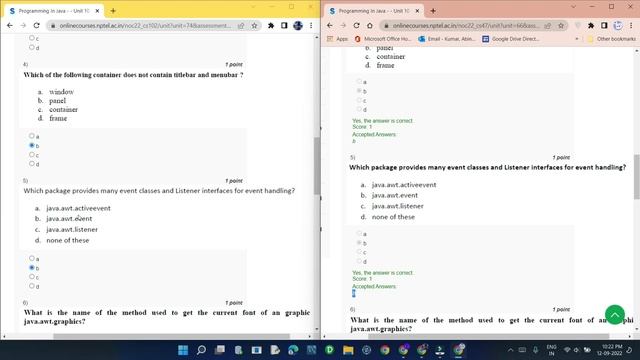Screen dimensions: 640x360
Task: Open the Other bookmarks folder
Action: pyautogui.click(x=611, y=39)
